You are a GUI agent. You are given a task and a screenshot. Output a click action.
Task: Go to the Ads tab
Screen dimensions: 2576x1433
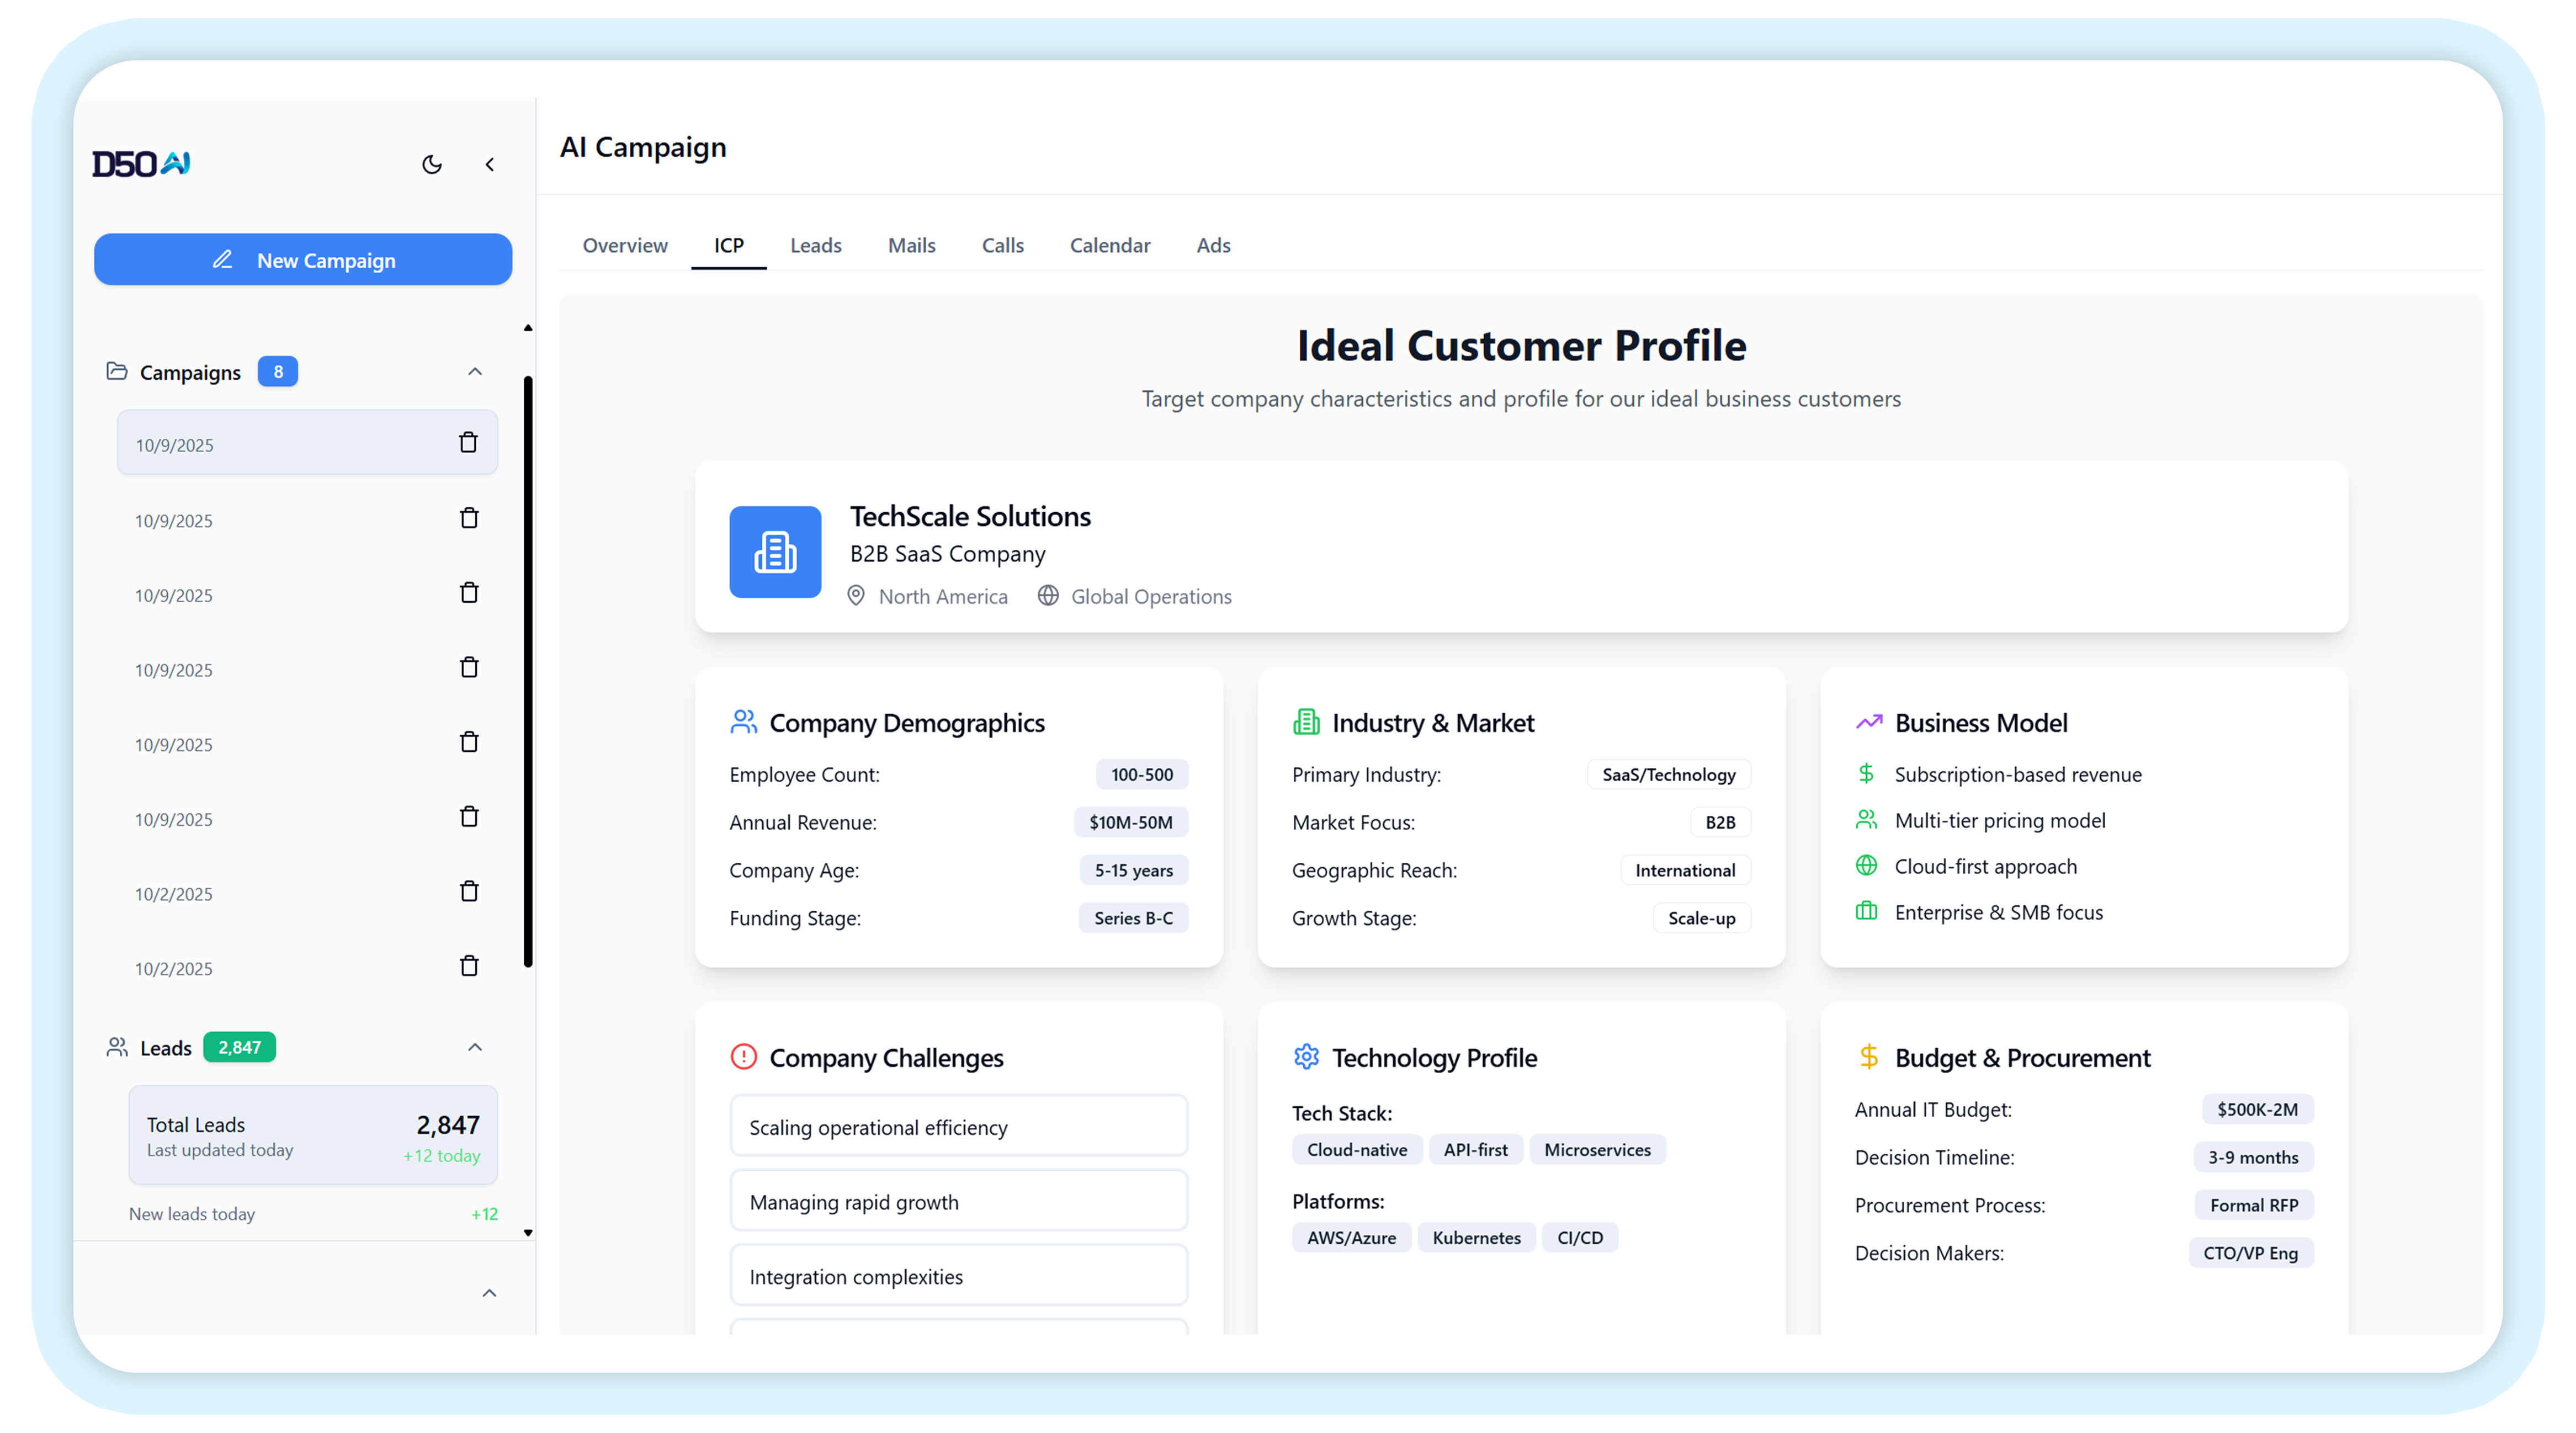tap(1213, 245)
